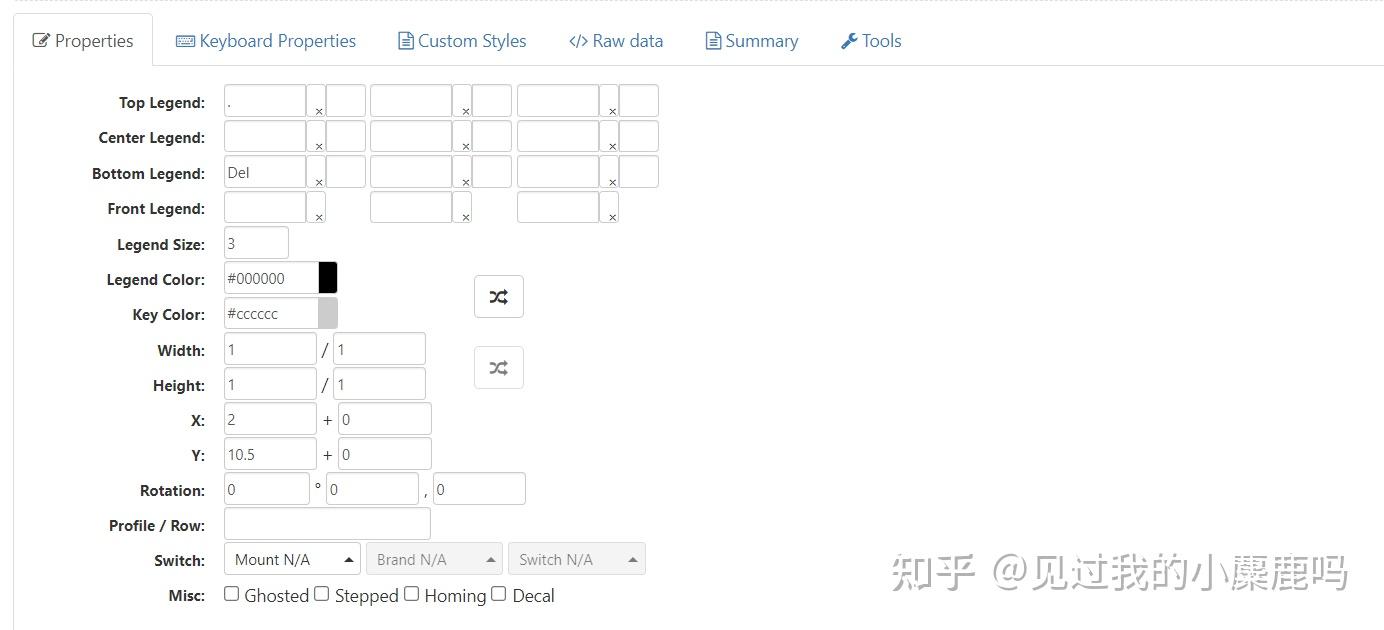Screen dimensions: 1384x630
Task: Check the Homing option
Action: (412, 594)
